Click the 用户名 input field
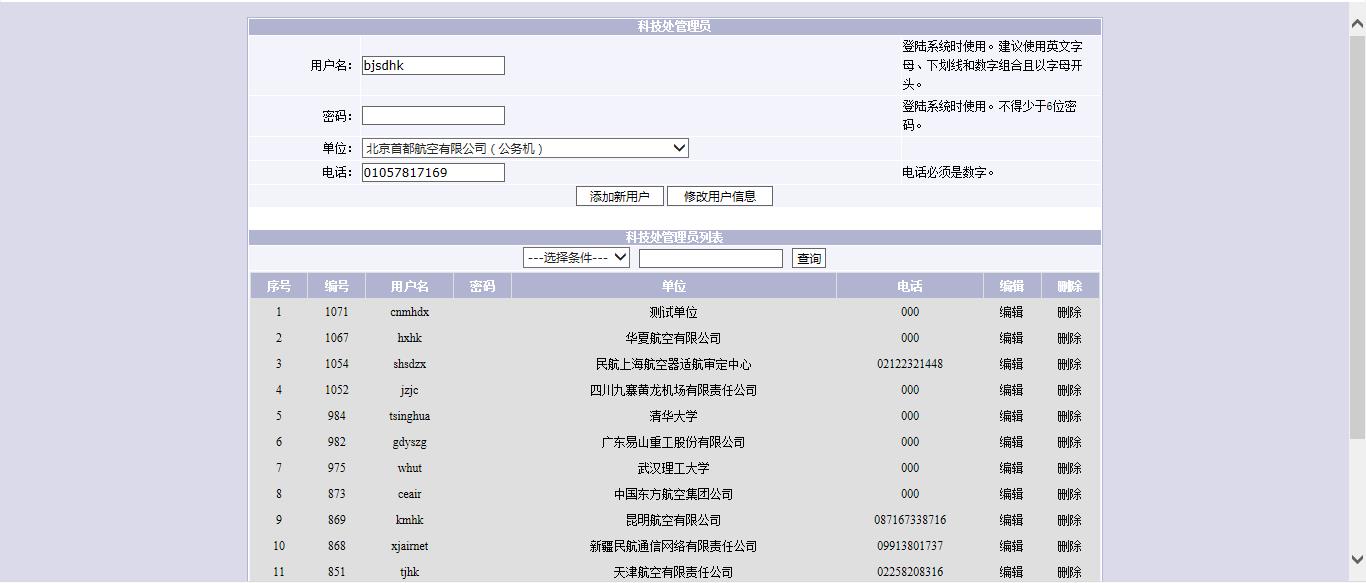This screenshot has width=1366, height=583. (x=433, y=65)
